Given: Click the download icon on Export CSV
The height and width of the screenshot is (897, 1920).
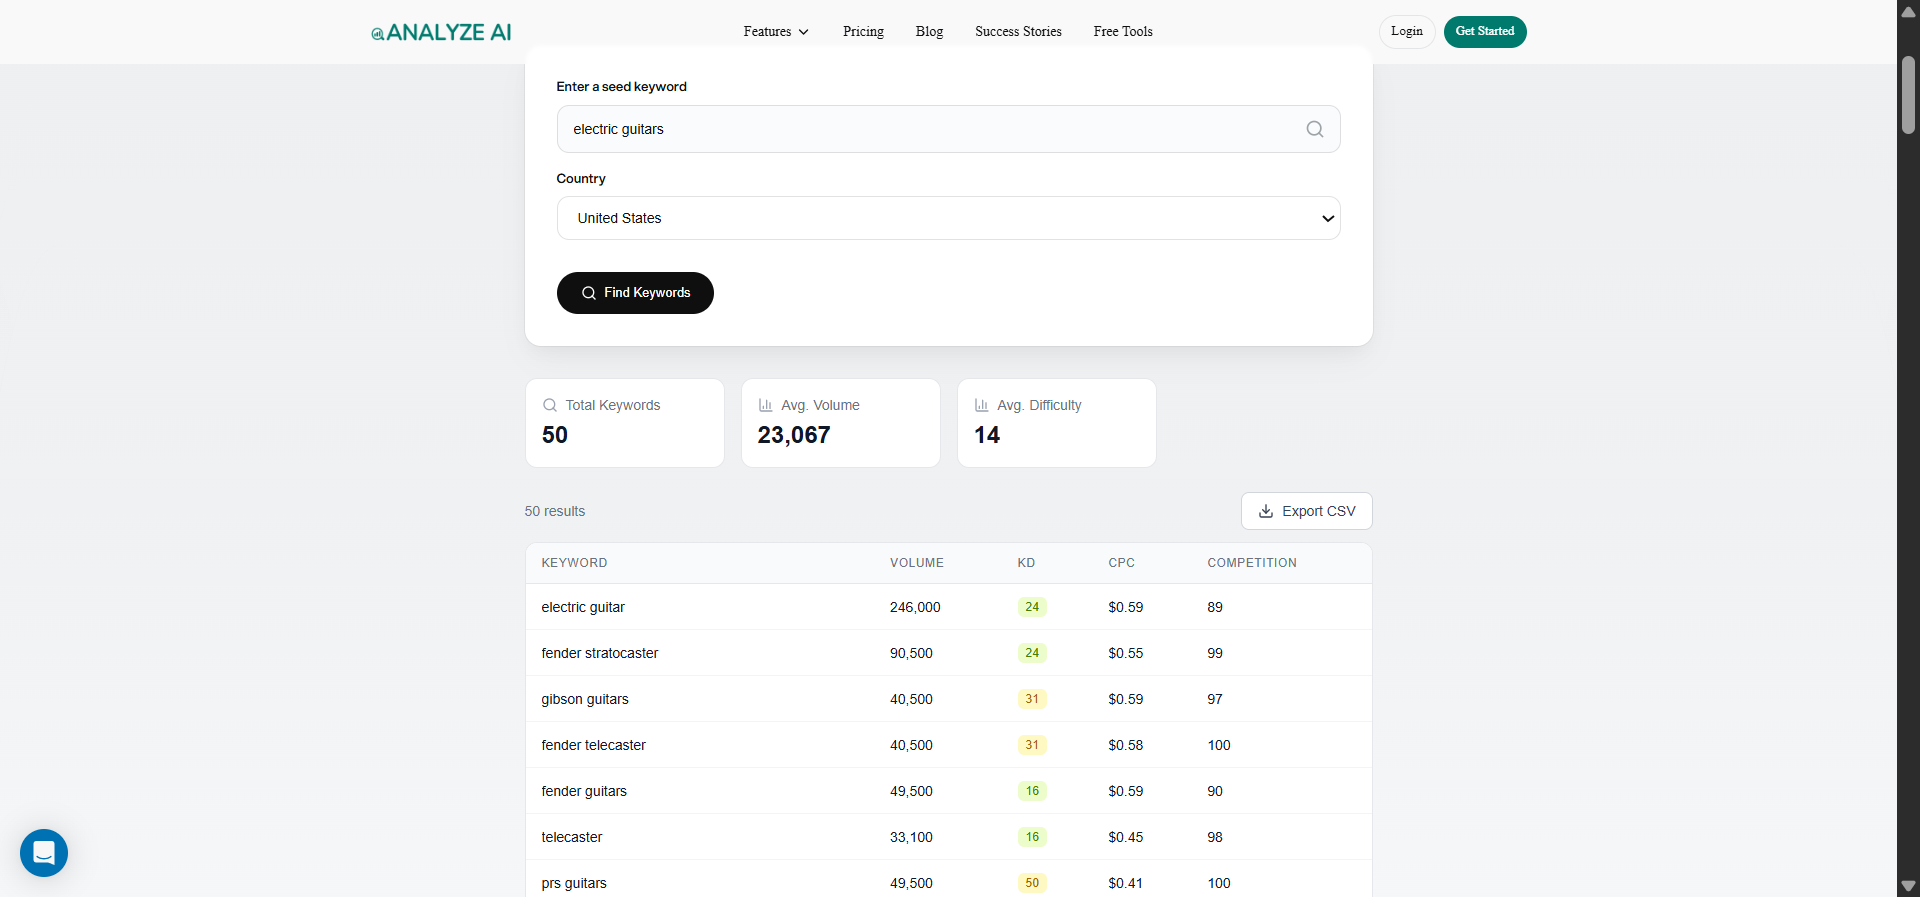Looking at the screenshot, I should [x=1265, y=511].
